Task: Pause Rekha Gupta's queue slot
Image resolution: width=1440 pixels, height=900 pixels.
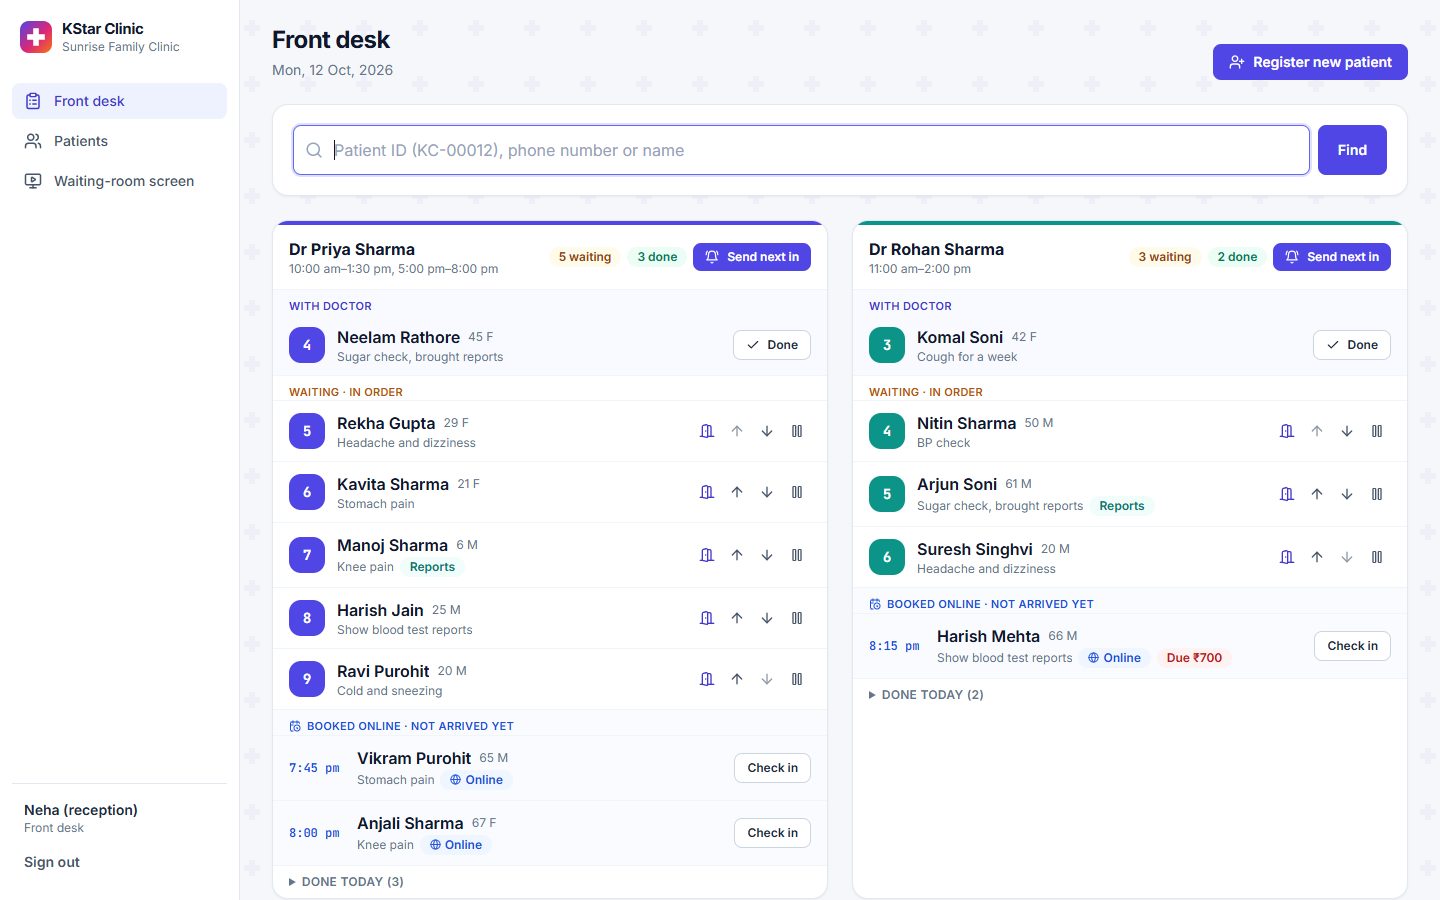Action: coord(797,431)
